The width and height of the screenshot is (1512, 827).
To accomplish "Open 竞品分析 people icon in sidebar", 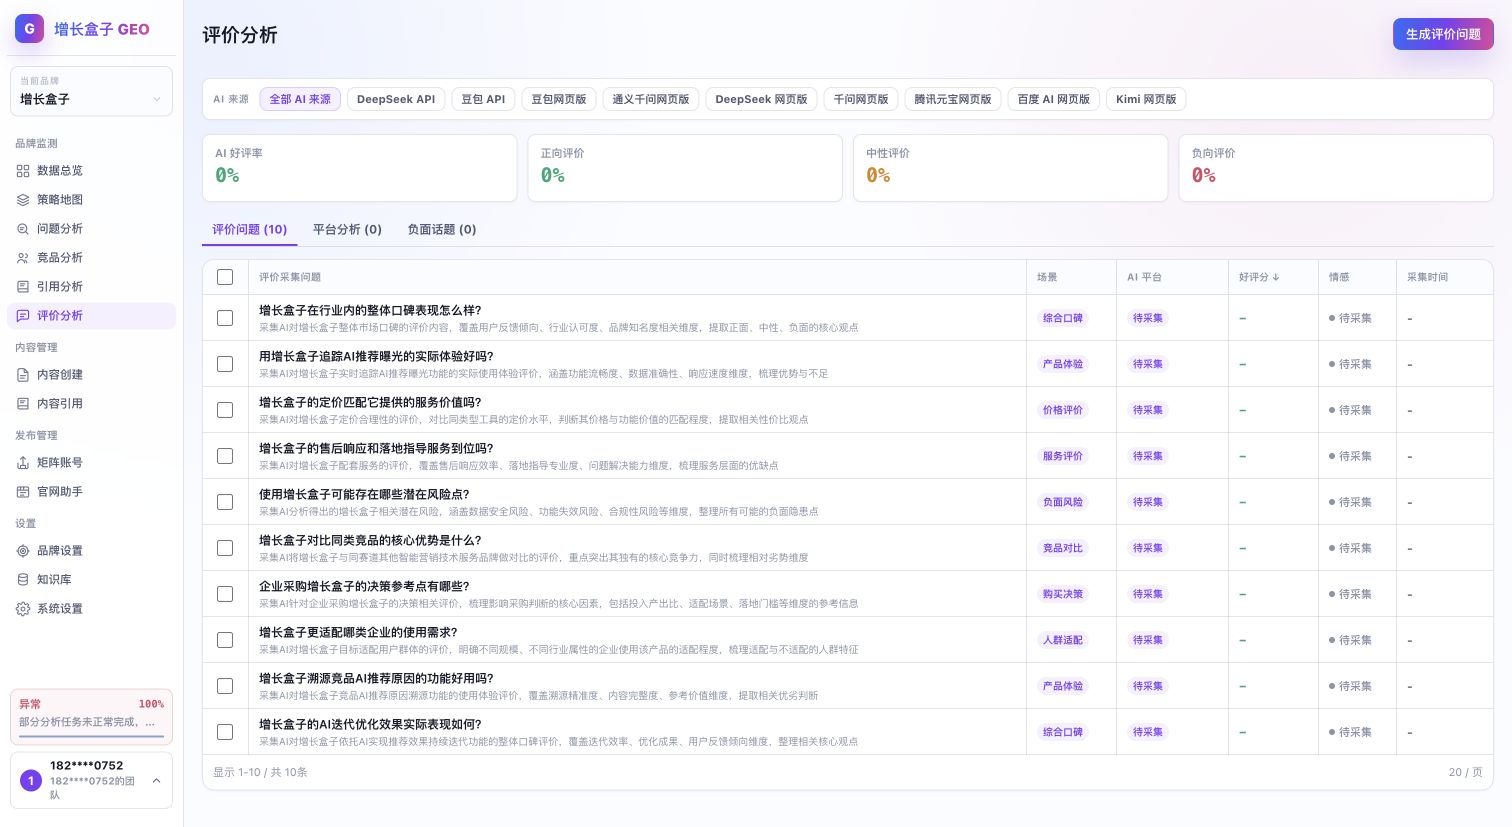I will coord(23,258).
